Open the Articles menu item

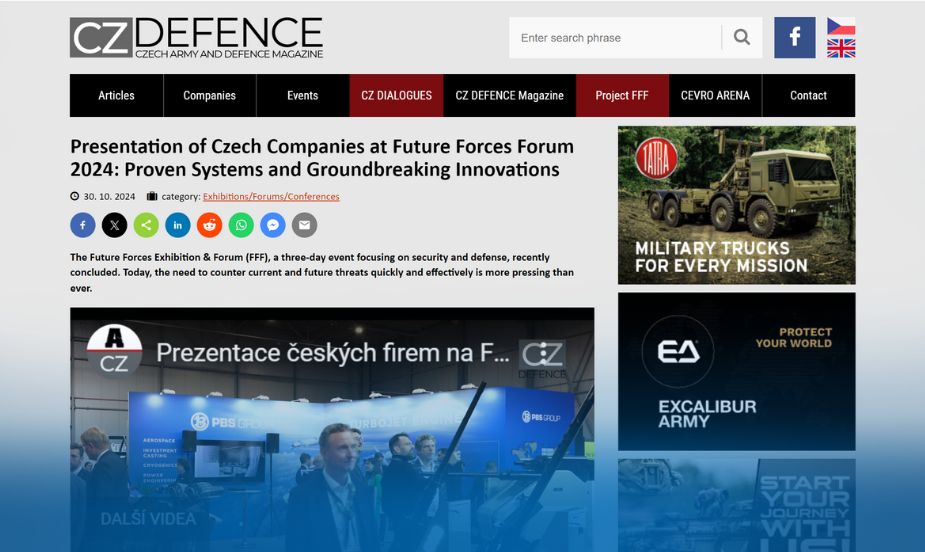click(x=116, y=96)
